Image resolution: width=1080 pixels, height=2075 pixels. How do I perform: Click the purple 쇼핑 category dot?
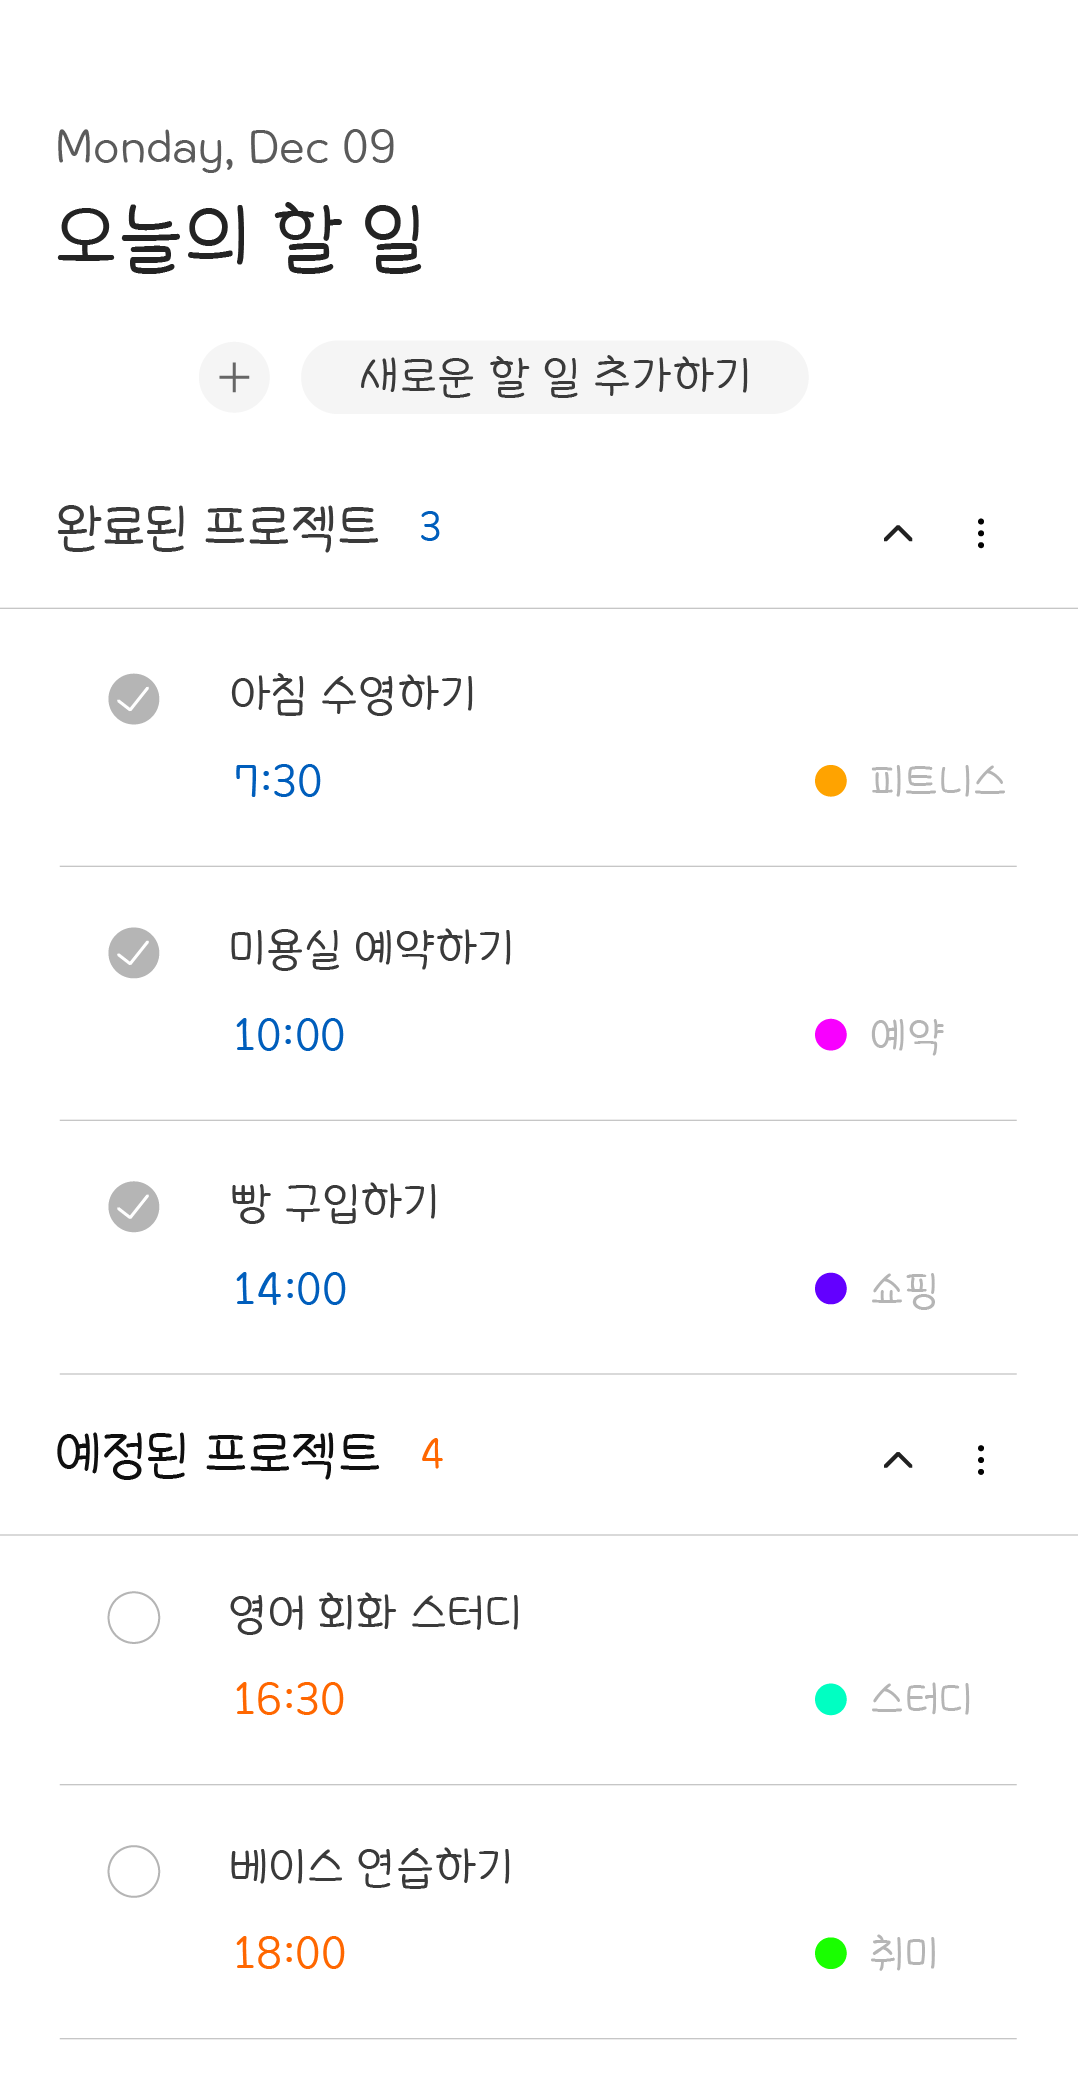831,1289
